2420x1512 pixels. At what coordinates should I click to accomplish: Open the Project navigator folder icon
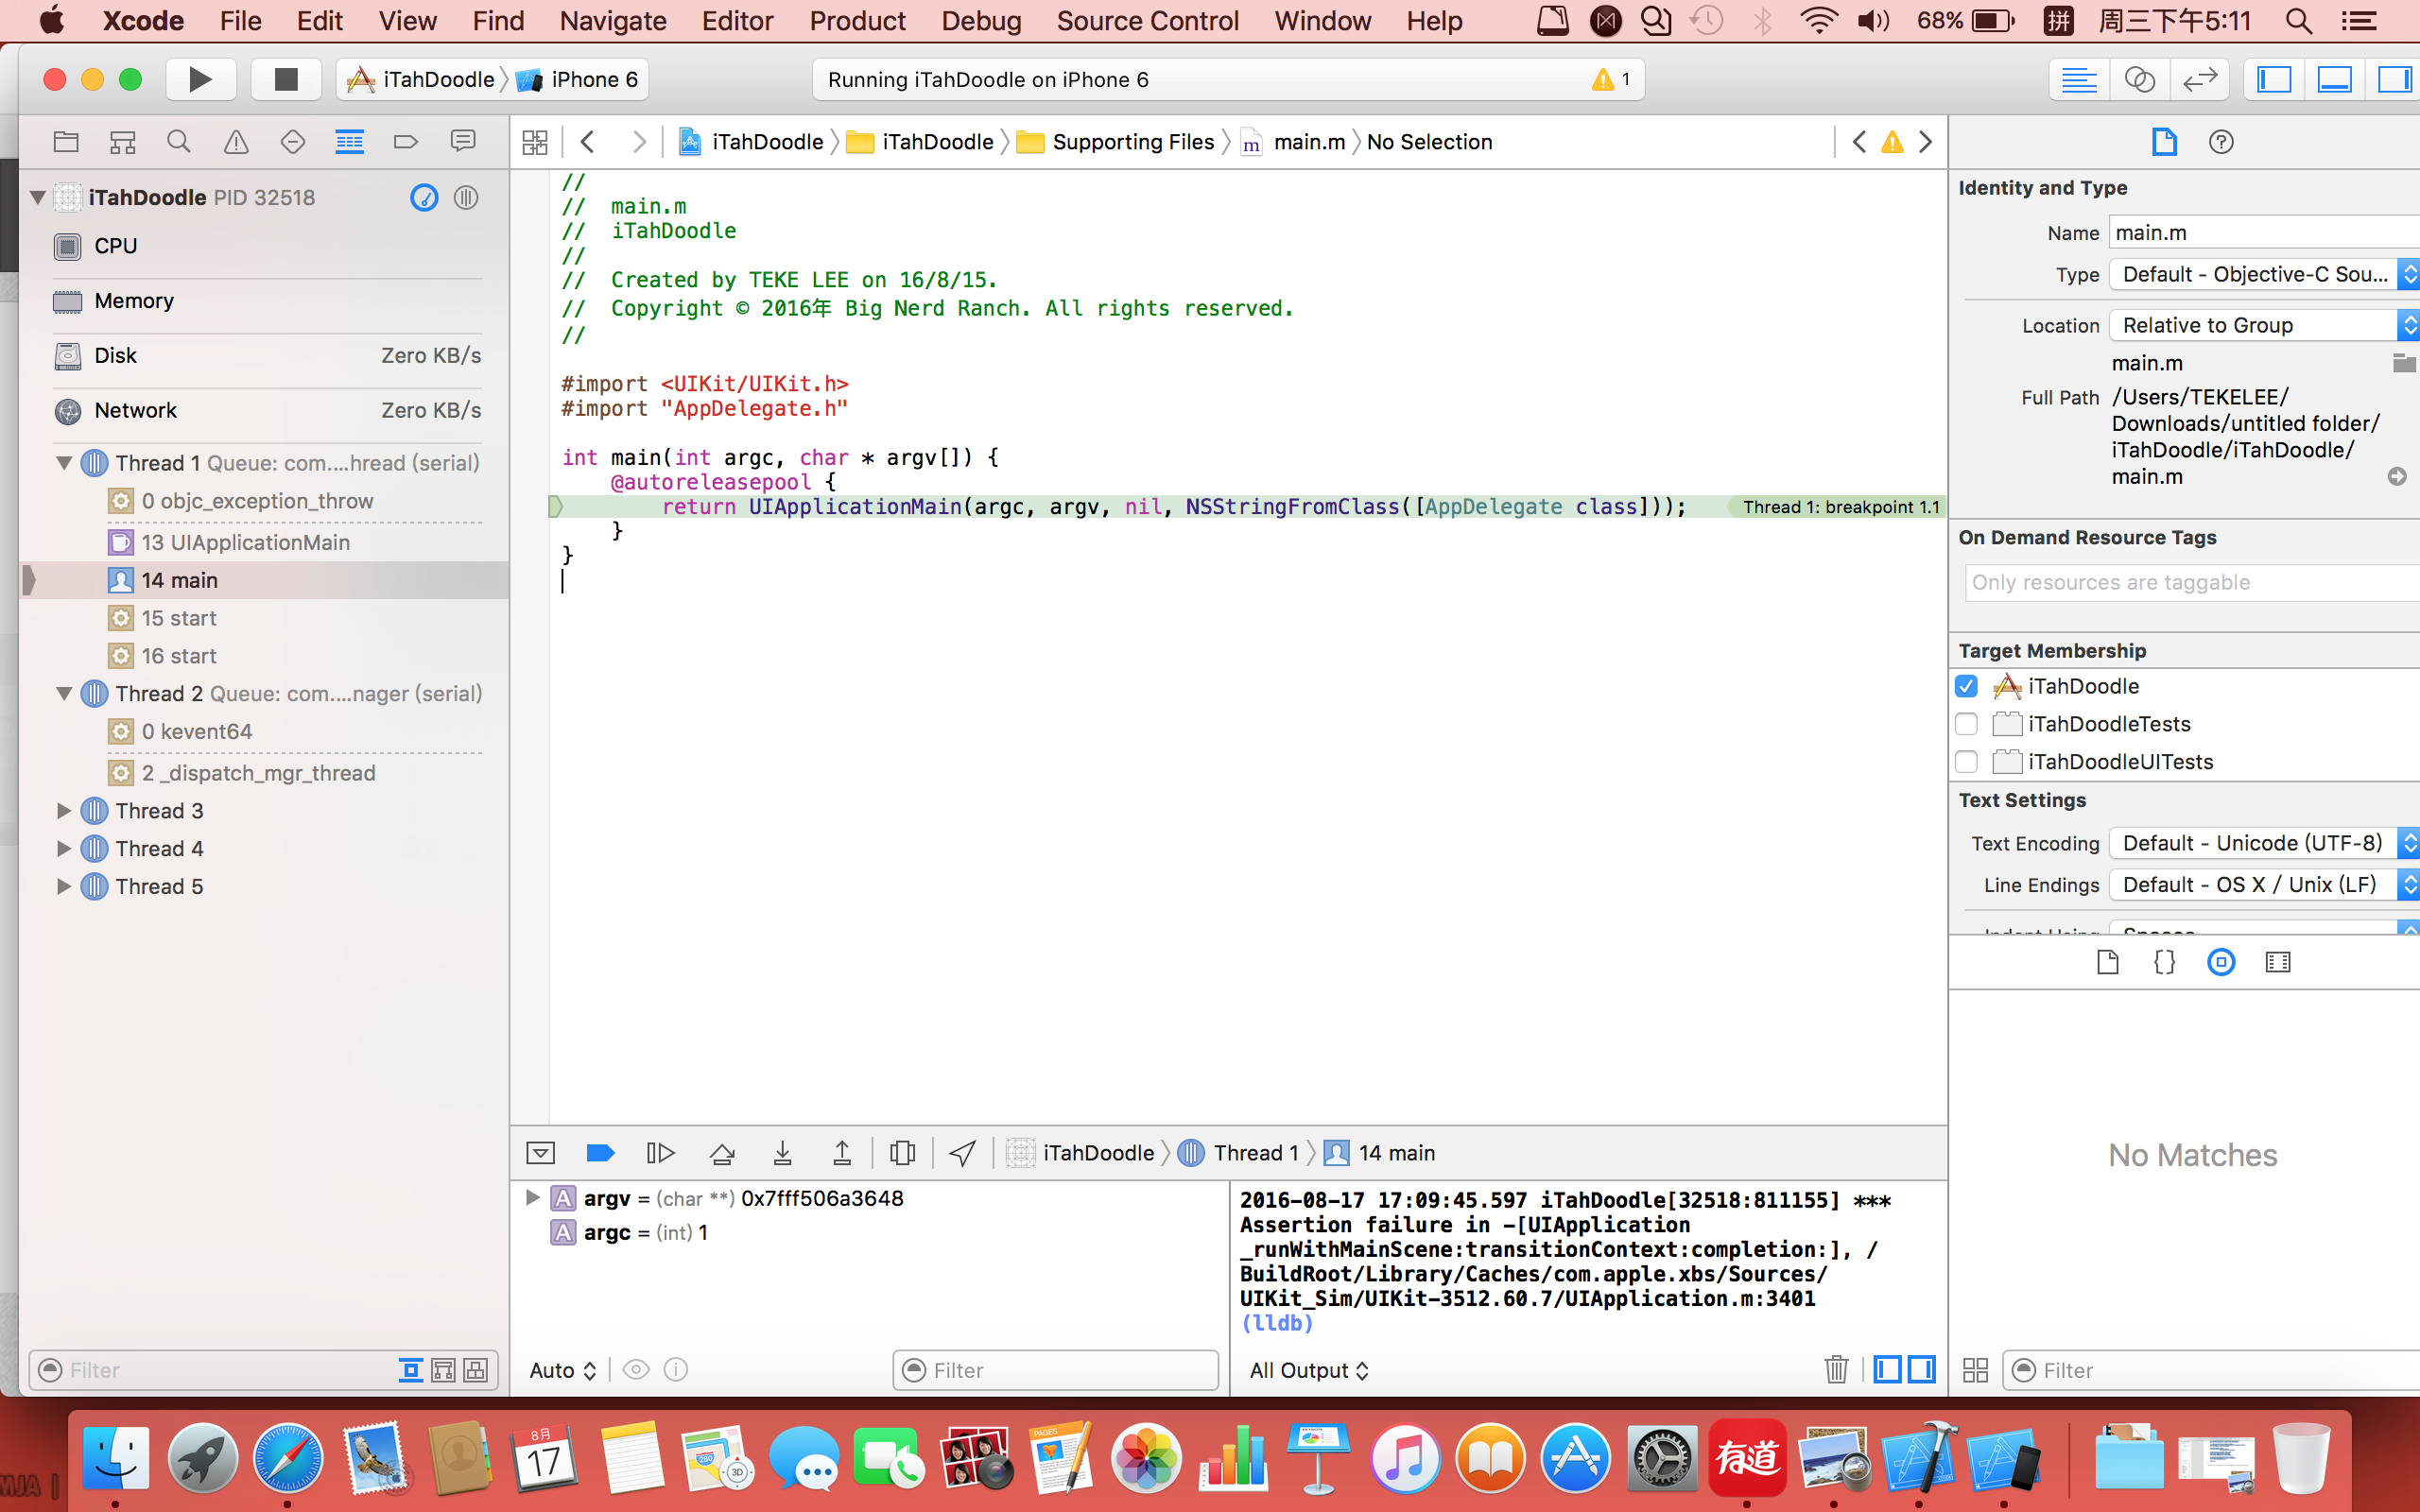tap(66, 142)
